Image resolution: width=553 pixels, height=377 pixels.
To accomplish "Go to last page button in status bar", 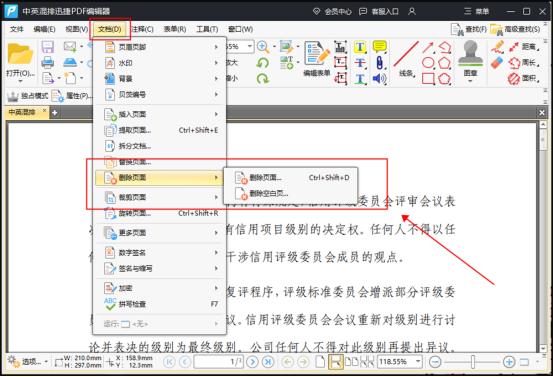I will pyautogui.click(x=268, y=362).
